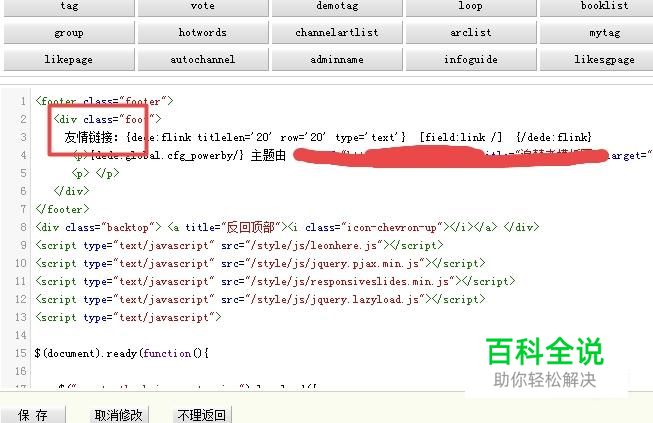Image resolution: width=653 pixels, height=423 pixels.
Task: Click the responsiveslides.min.js script line
Action: click(275, 281)
